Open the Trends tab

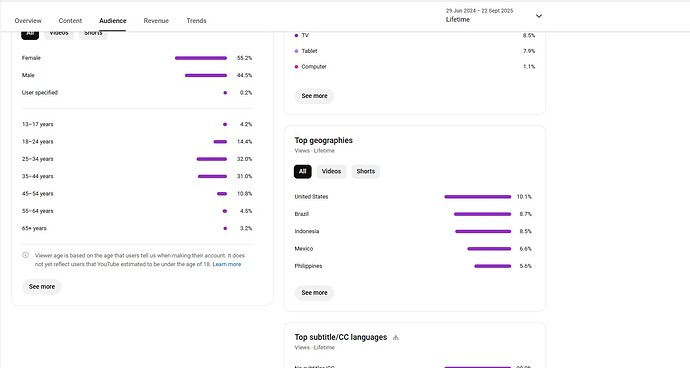196,21
